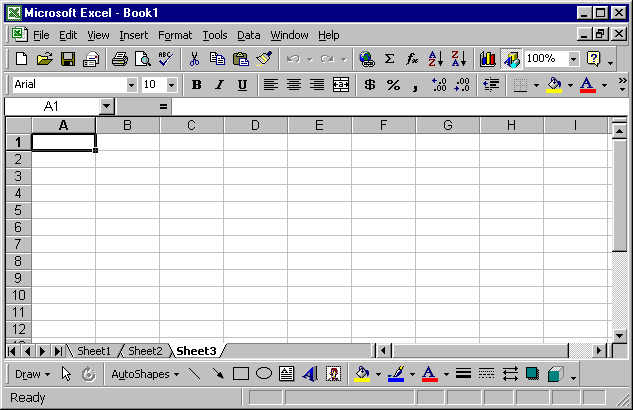The width and height of the screenshot is (633, 410).
Task: Click the E-mail envelope icon
Action: (x=91, y=59)
